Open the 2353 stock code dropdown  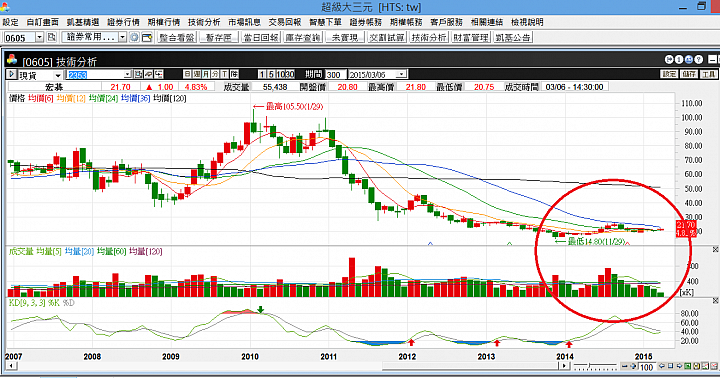tap(128, 74)
